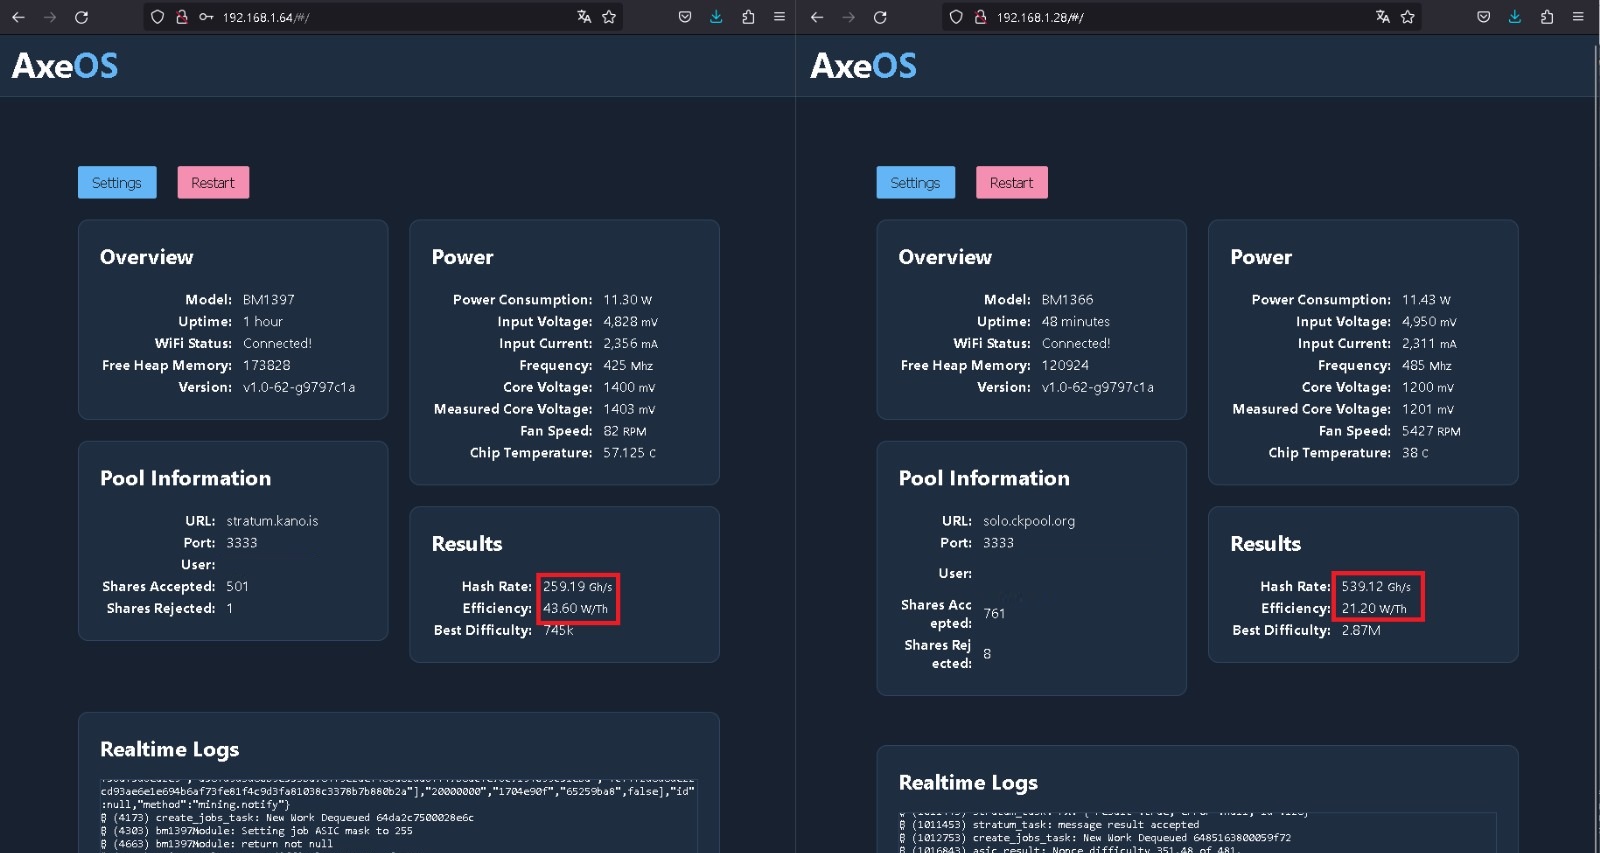Viewport: 1600px width, 853px height.
Task: Select chip temperature 57.125 C
Action: pyautogui.click(x=630, y=453)
